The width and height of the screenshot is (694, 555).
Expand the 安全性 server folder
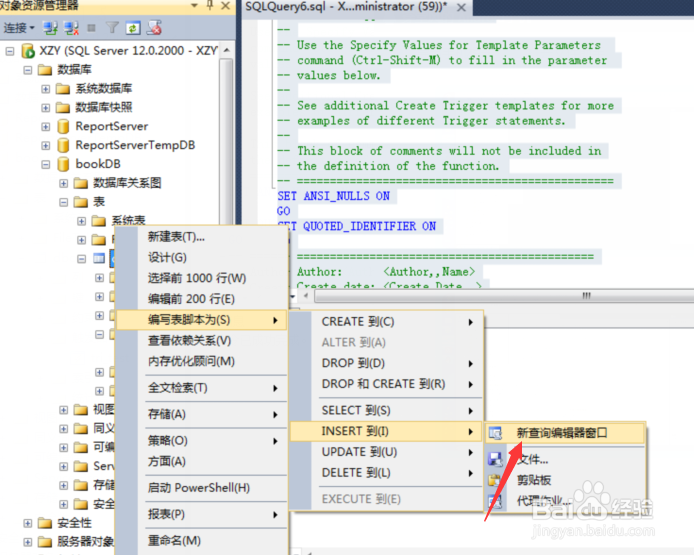coord(28,523)
